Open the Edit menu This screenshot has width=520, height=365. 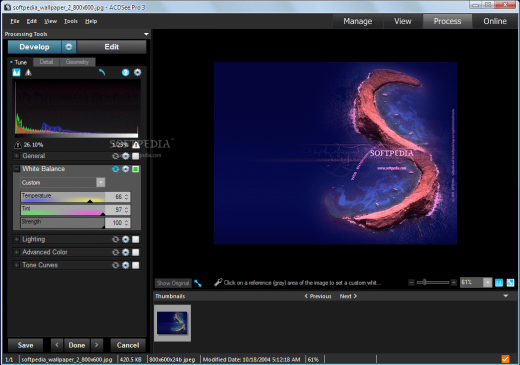pyautogui.click(x=32, y=21)
